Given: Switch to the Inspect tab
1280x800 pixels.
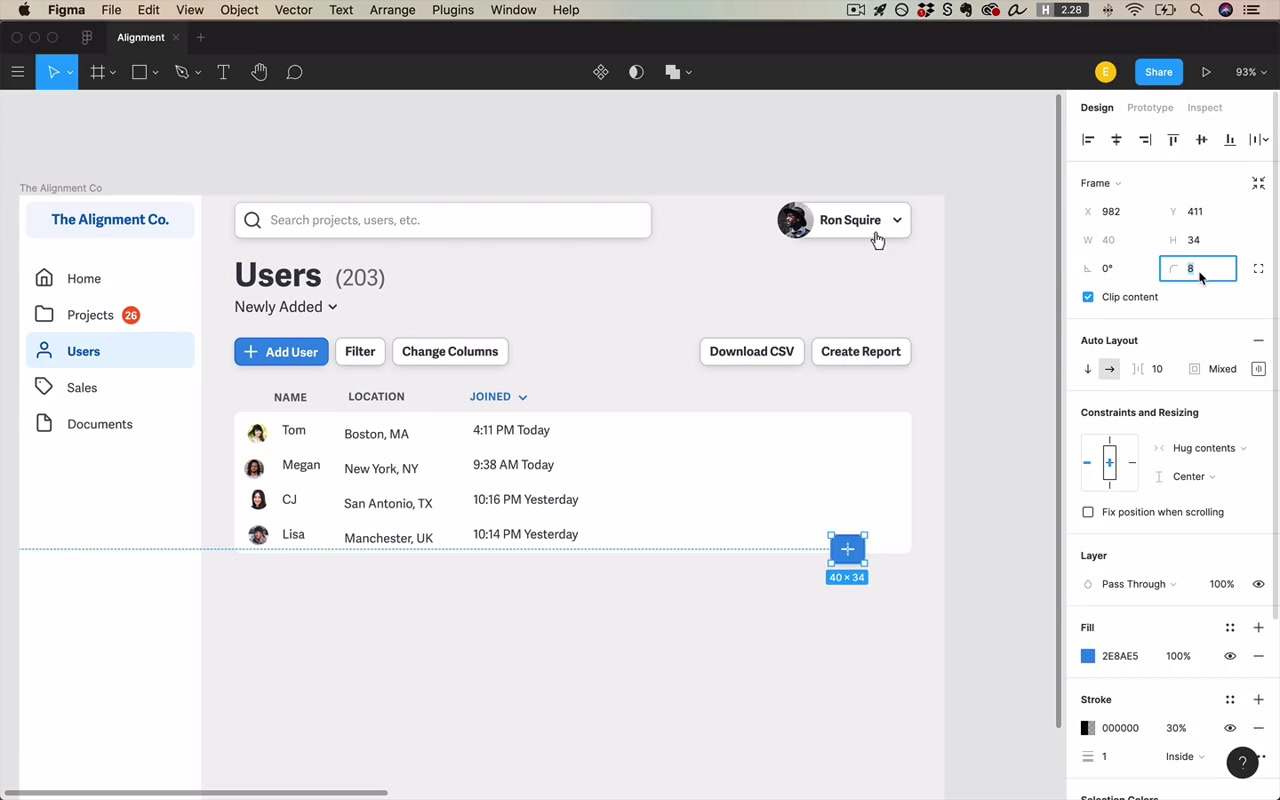Looking at the screenshot, I should [1205, 108].
